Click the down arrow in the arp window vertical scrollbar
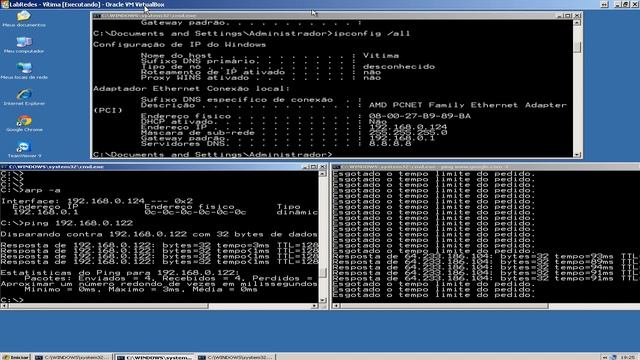Screen dimensions: 640x360 click(322, 300)
